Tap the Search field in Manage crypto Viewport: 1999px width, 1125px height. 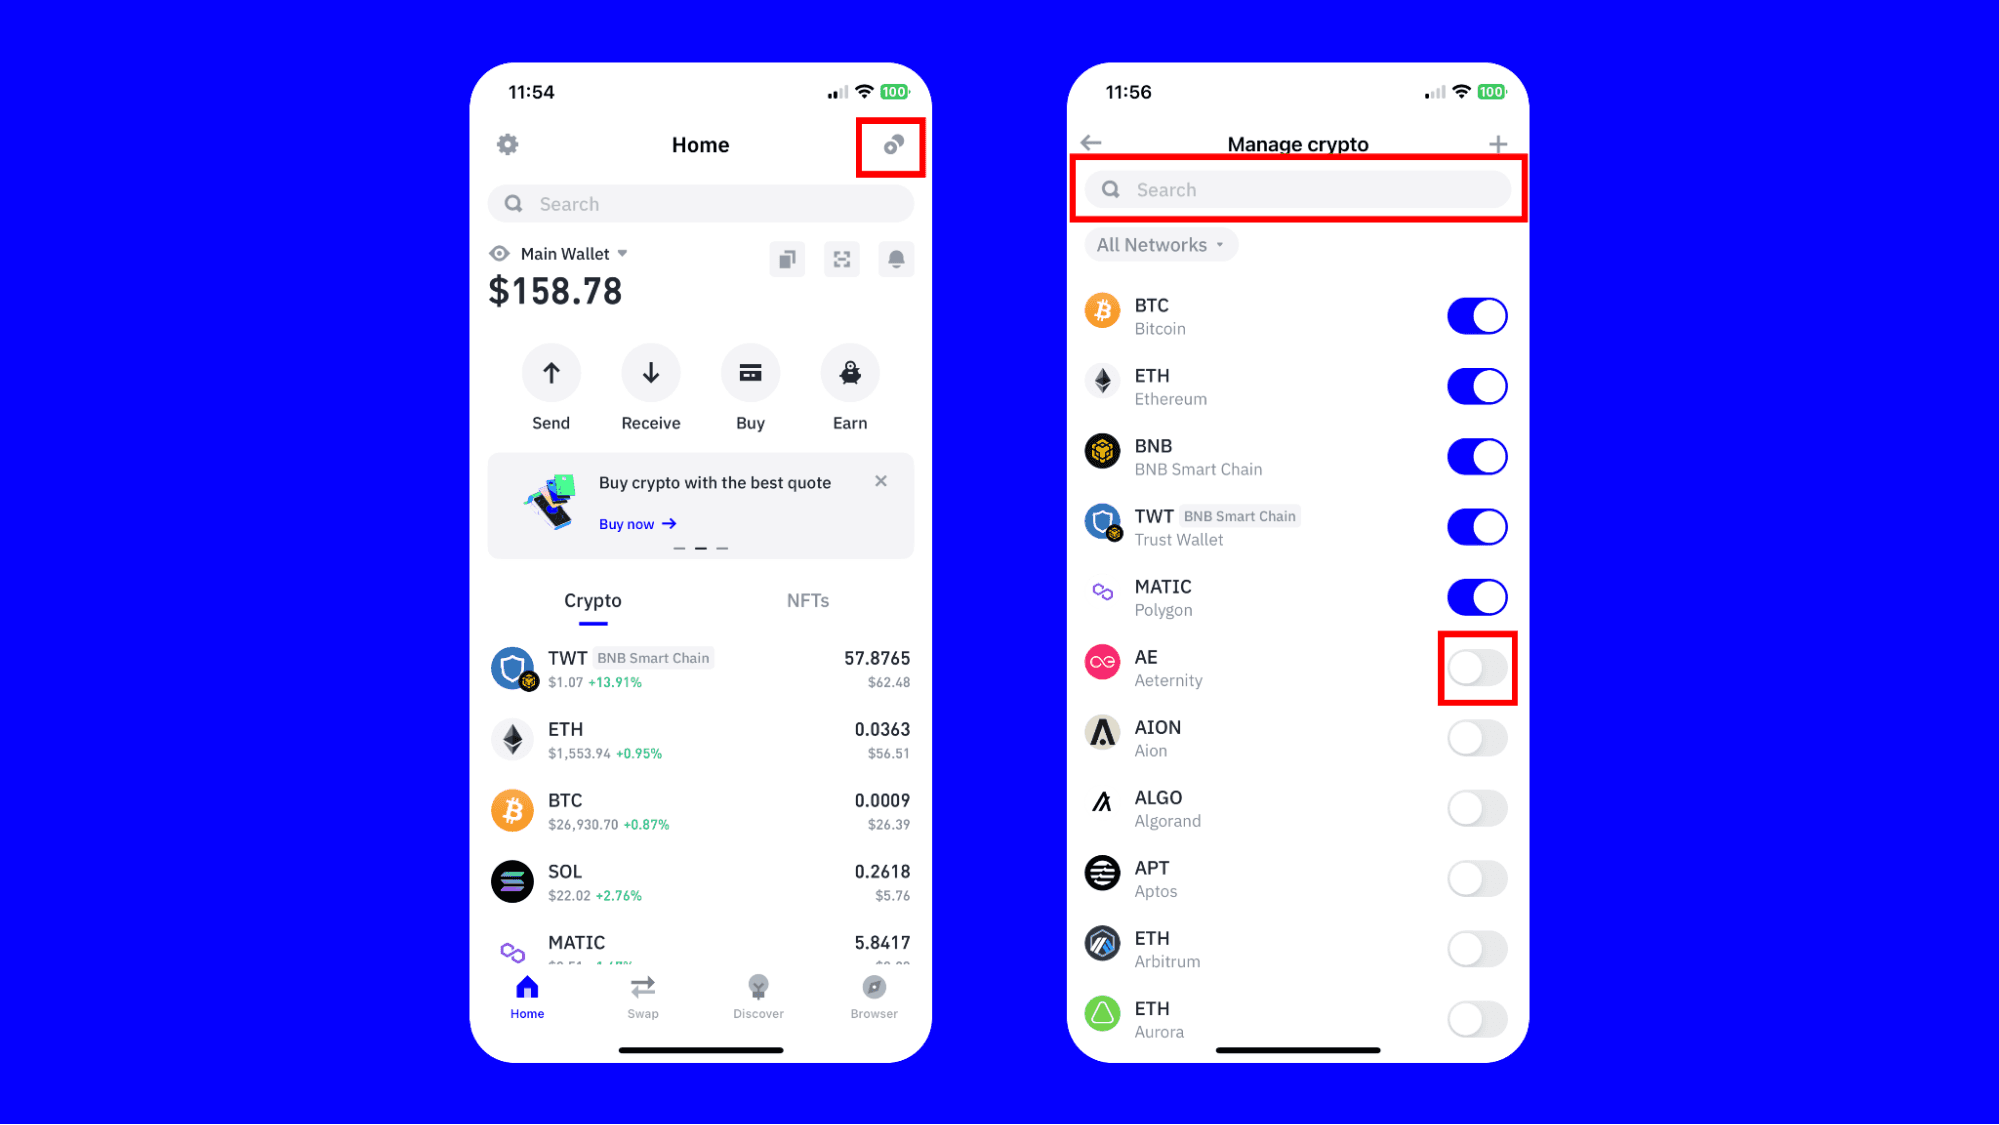pyautogui.click(x=1297, y=188)
